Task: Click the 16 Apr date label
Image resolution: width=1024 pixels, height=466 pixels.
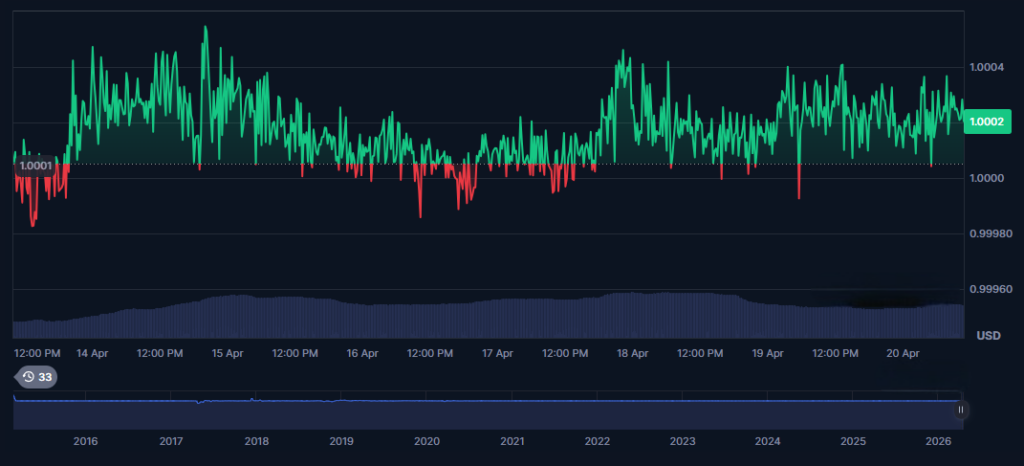Action: (362, 353)
